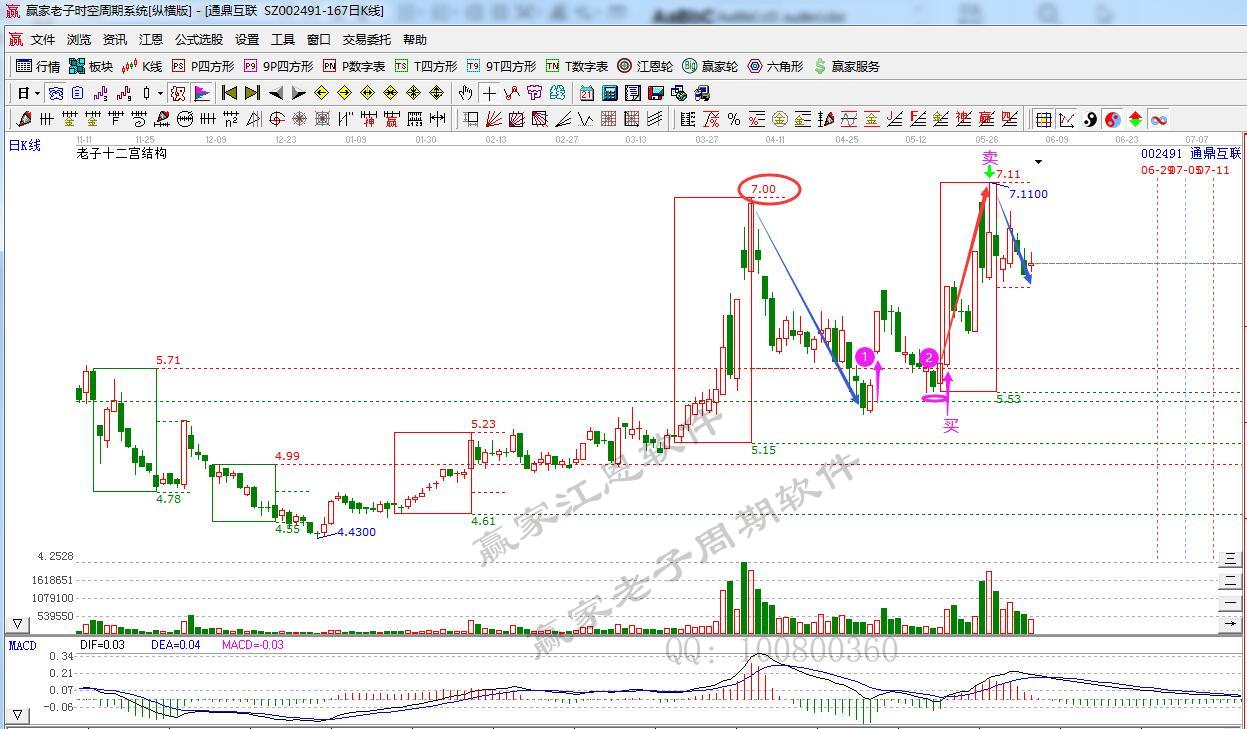
Task: Jump to first bar with skip-back arrow
Action: (x=229, y=93)
